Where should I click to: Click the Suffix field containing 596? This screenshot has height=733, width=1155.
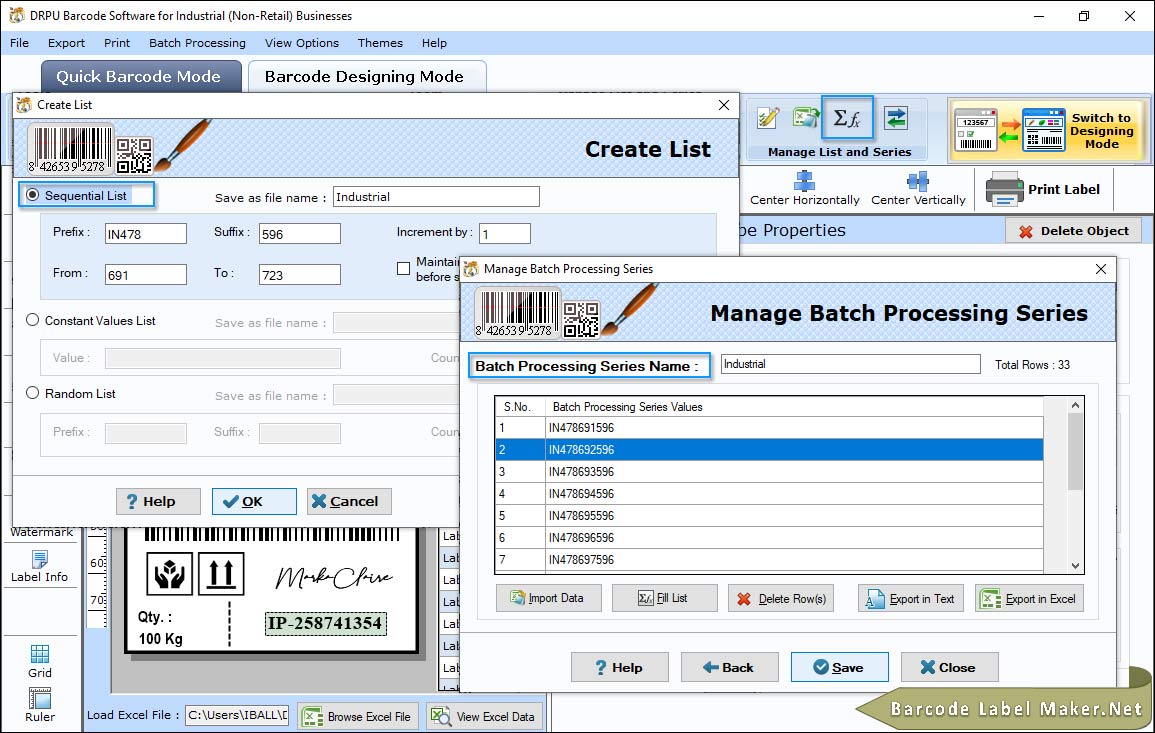click(300, 234)
